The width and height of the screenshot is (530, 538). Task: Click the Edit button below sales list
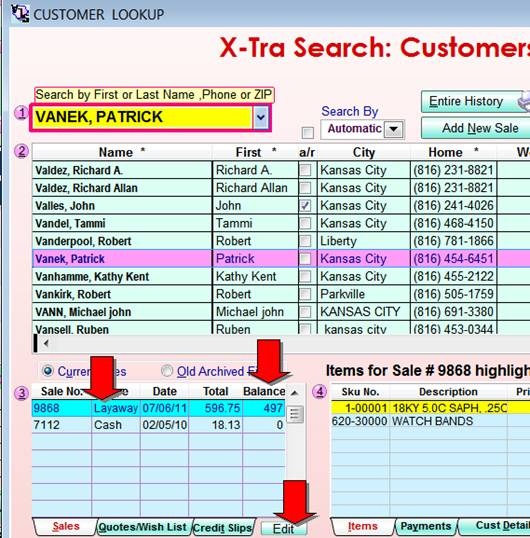tap(283, 528)
